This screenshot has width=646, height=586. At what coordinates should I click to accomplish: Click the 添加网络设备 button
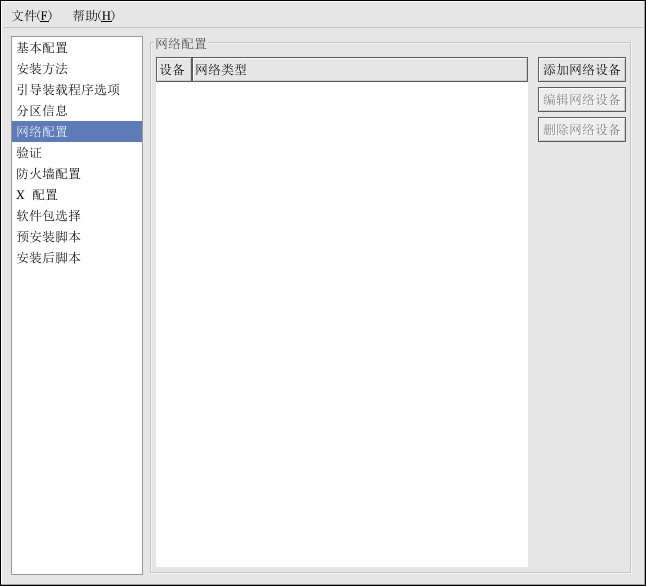pyautogui.click(x=582, y=70)
